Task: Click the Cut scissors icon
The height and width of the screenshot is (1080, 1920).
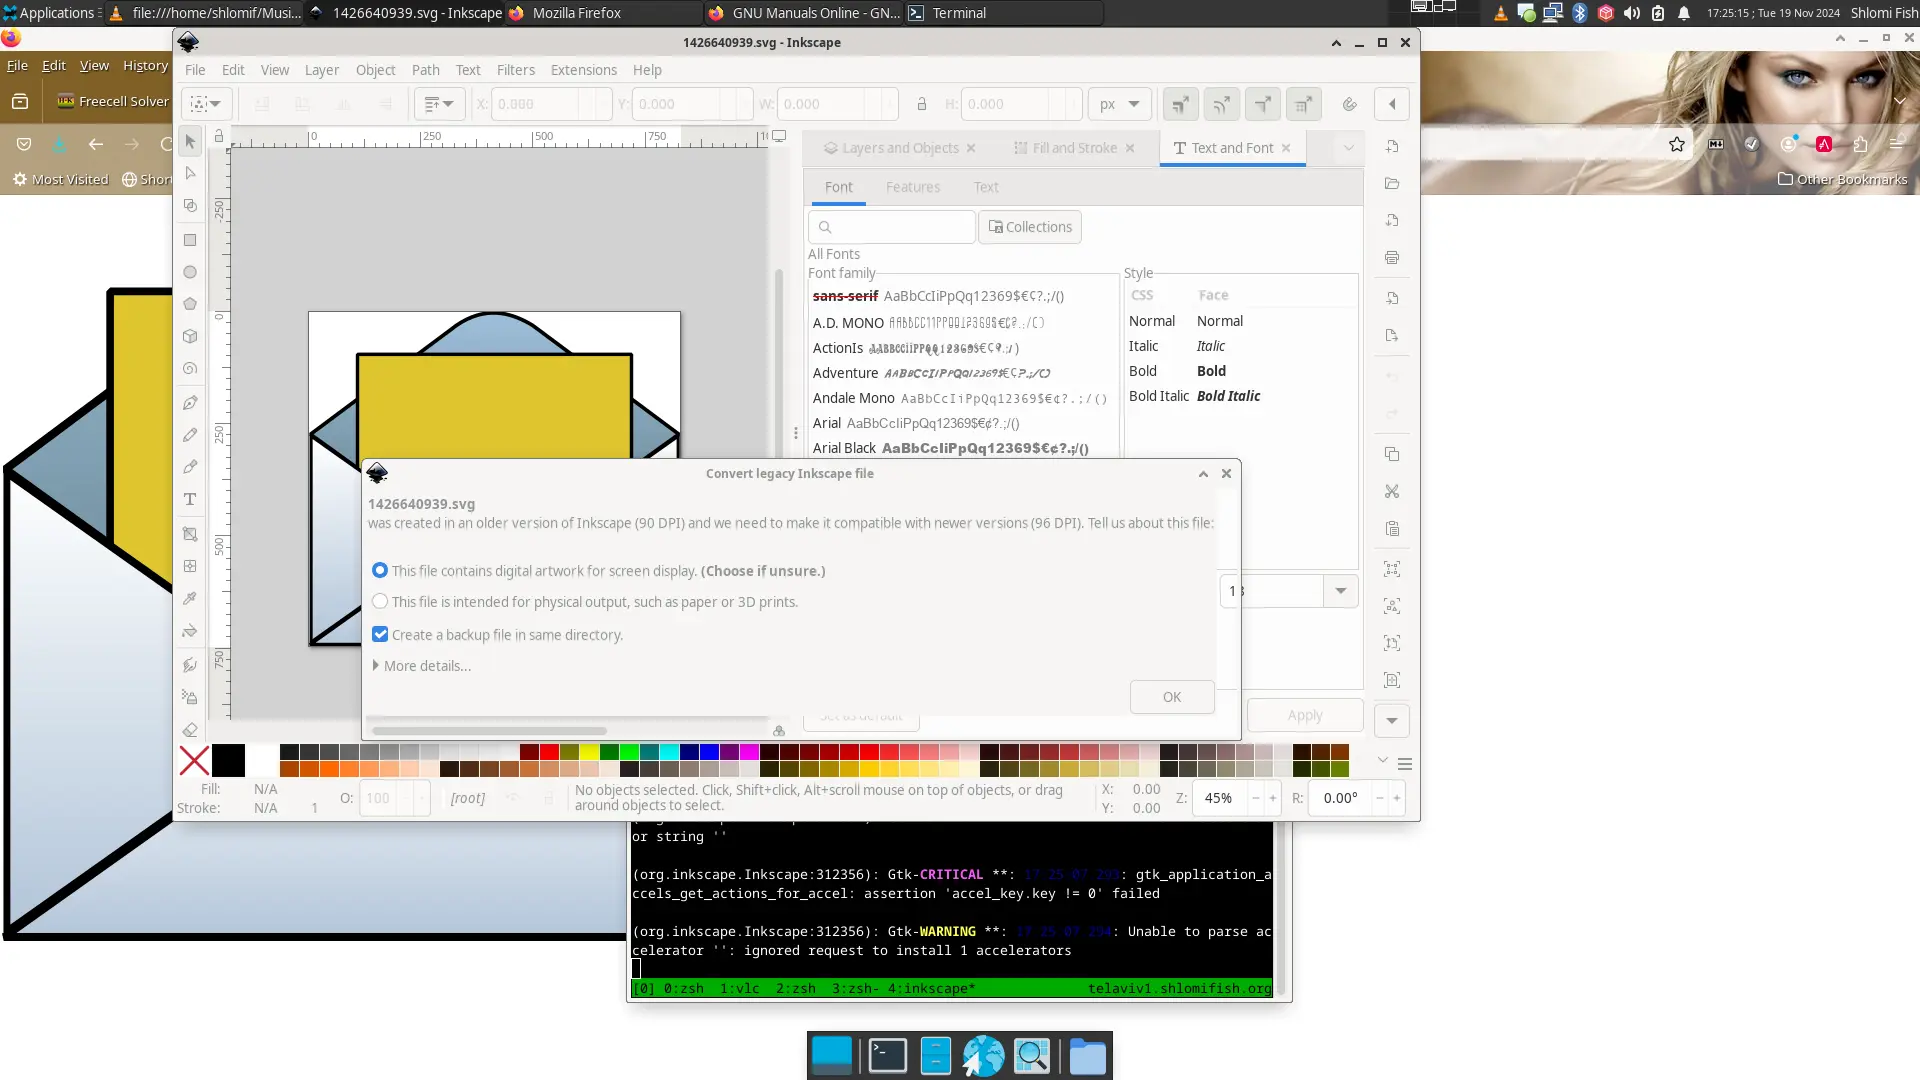Action: point(1392,492)
